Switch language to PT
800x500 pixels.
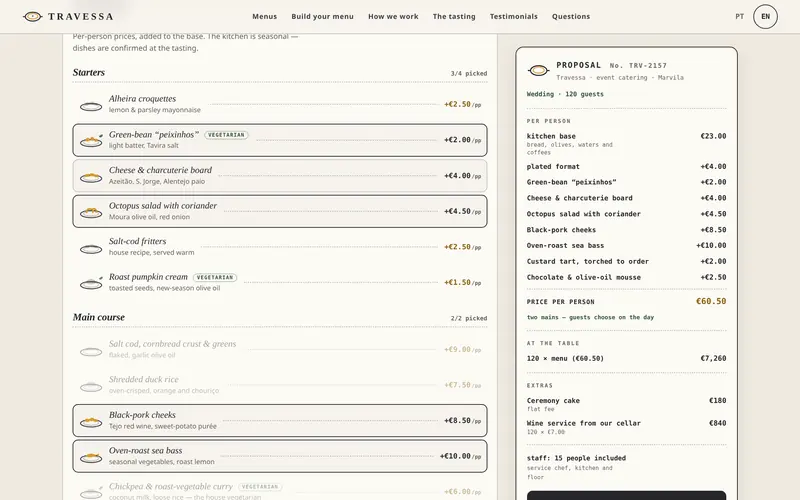[x=739, y=16]
